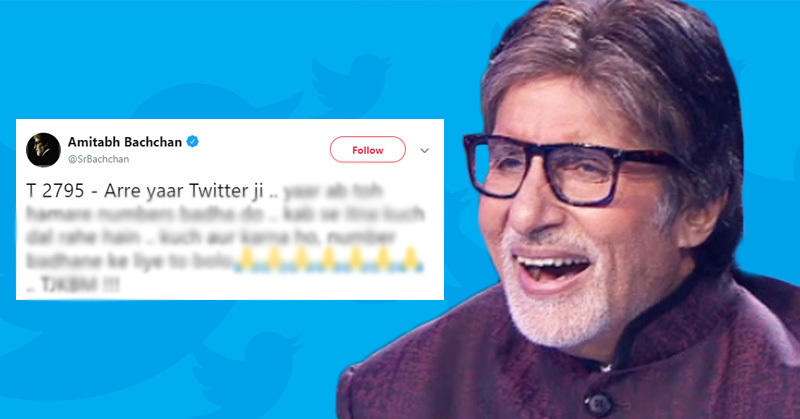
Task: Open the profile avatar in the tweet
Action: 43,150
